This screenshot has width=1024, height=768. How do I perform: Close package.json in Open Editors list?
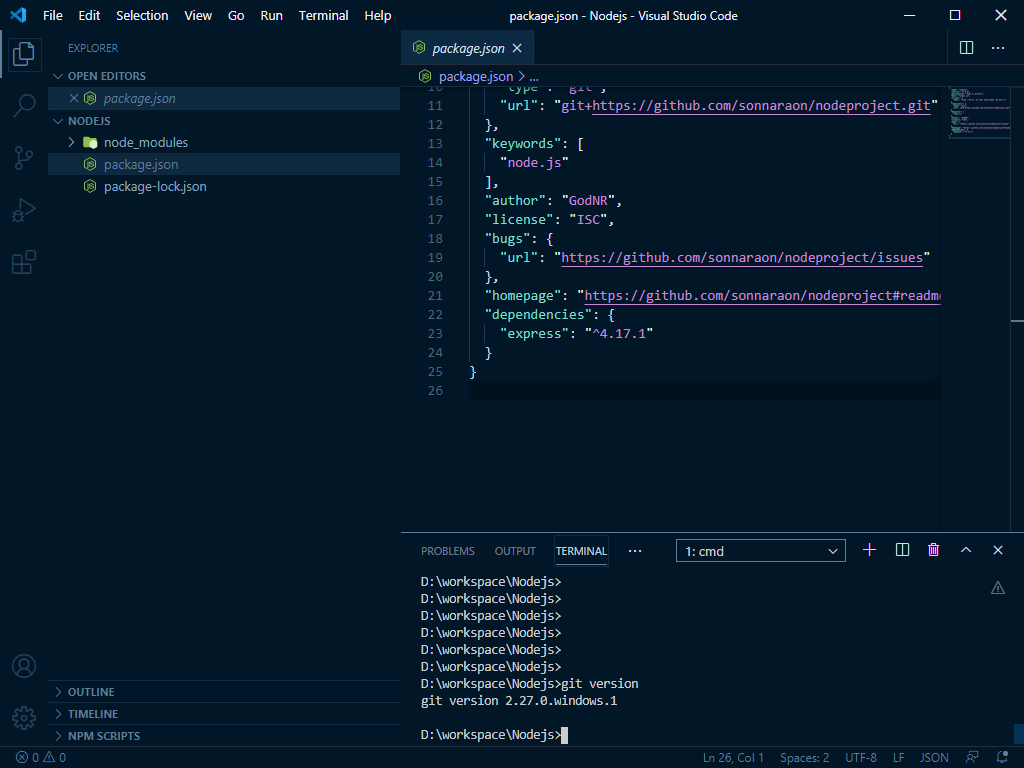point(74,98)
